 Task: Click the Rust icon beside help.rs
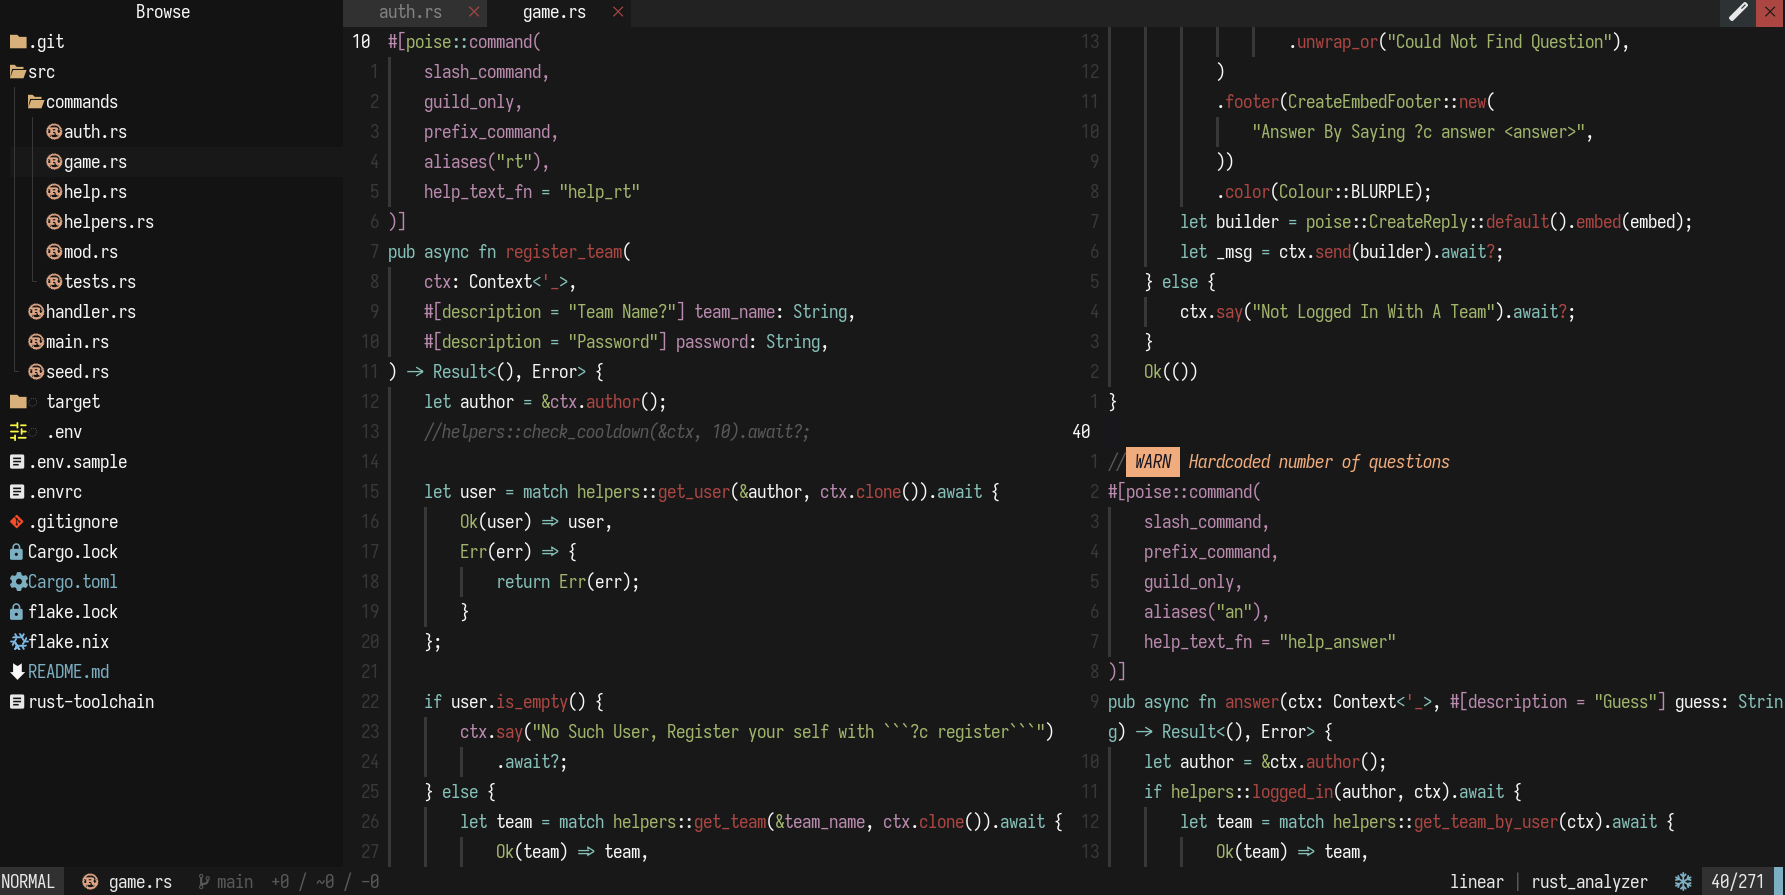(x=55, y=192)
